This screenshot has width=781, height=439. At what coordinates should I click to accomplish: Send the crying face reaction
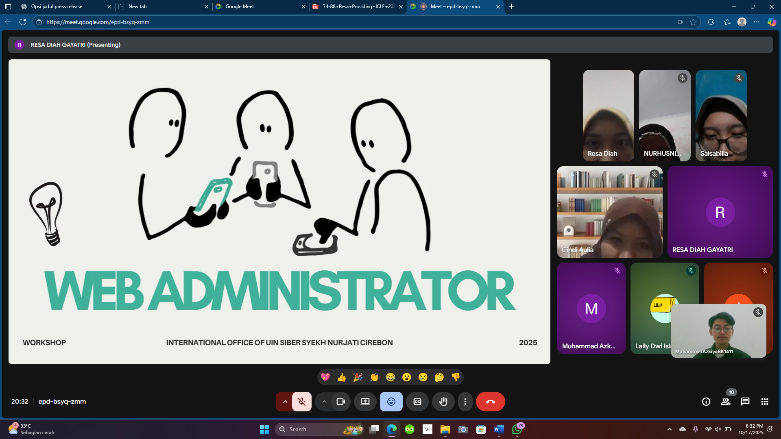point(423,377)
